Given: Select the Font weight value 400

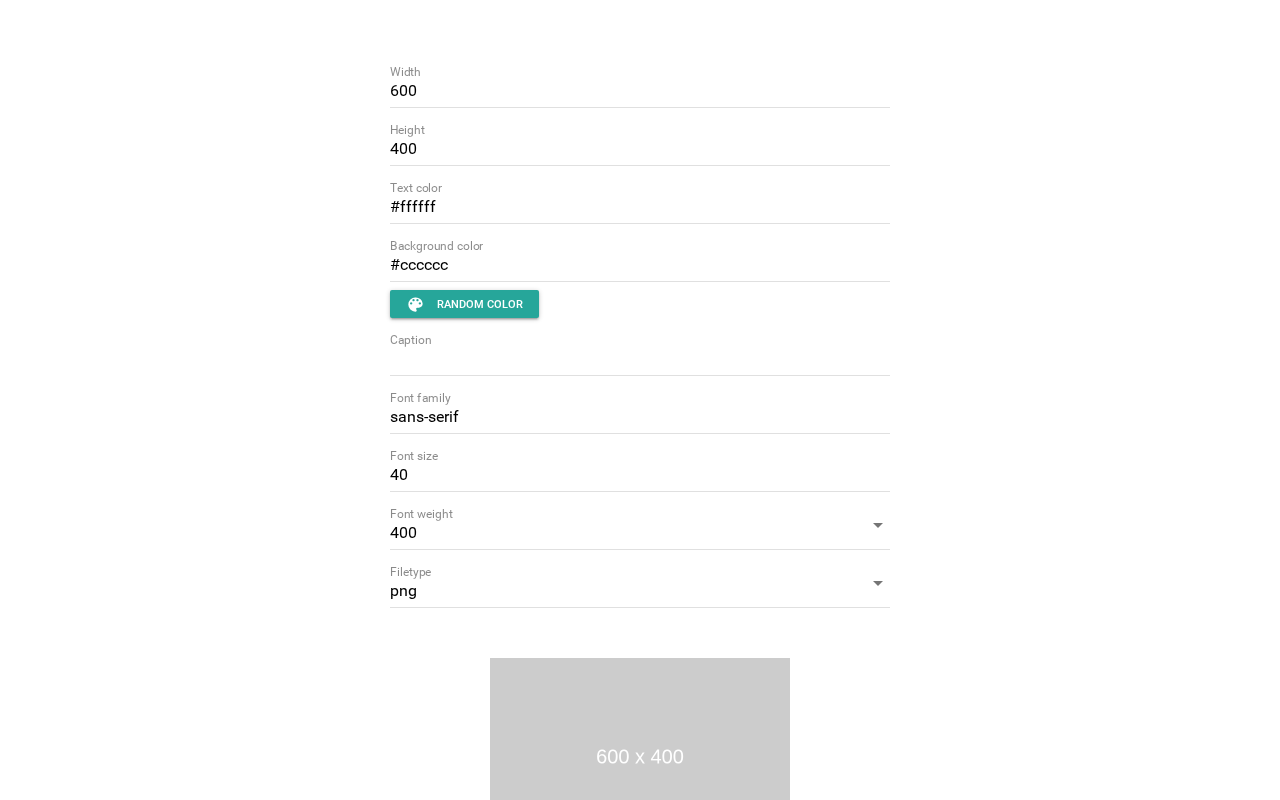Looking at the screenshot, I should coord(404,533).
